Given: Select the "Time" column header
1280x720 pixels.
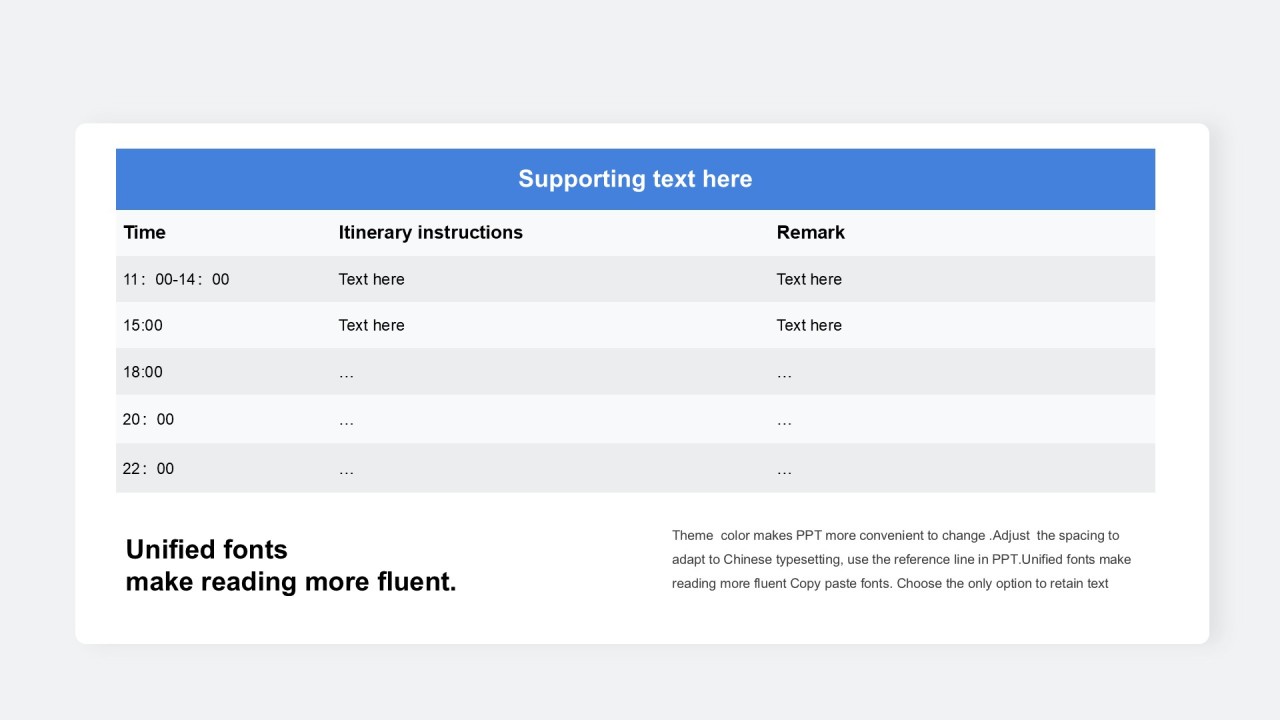Looking at the screenshot, I should (x=145, y=232).
